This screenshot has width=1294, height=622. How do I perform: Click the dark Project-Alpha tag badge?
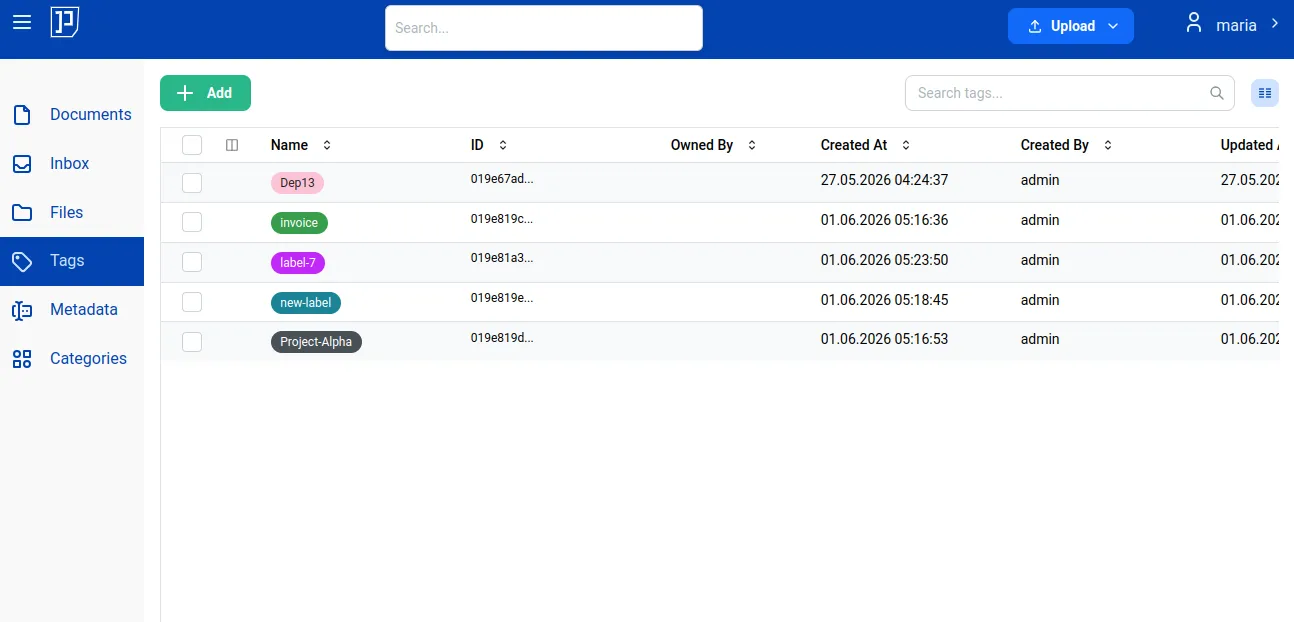coord(316,342)
